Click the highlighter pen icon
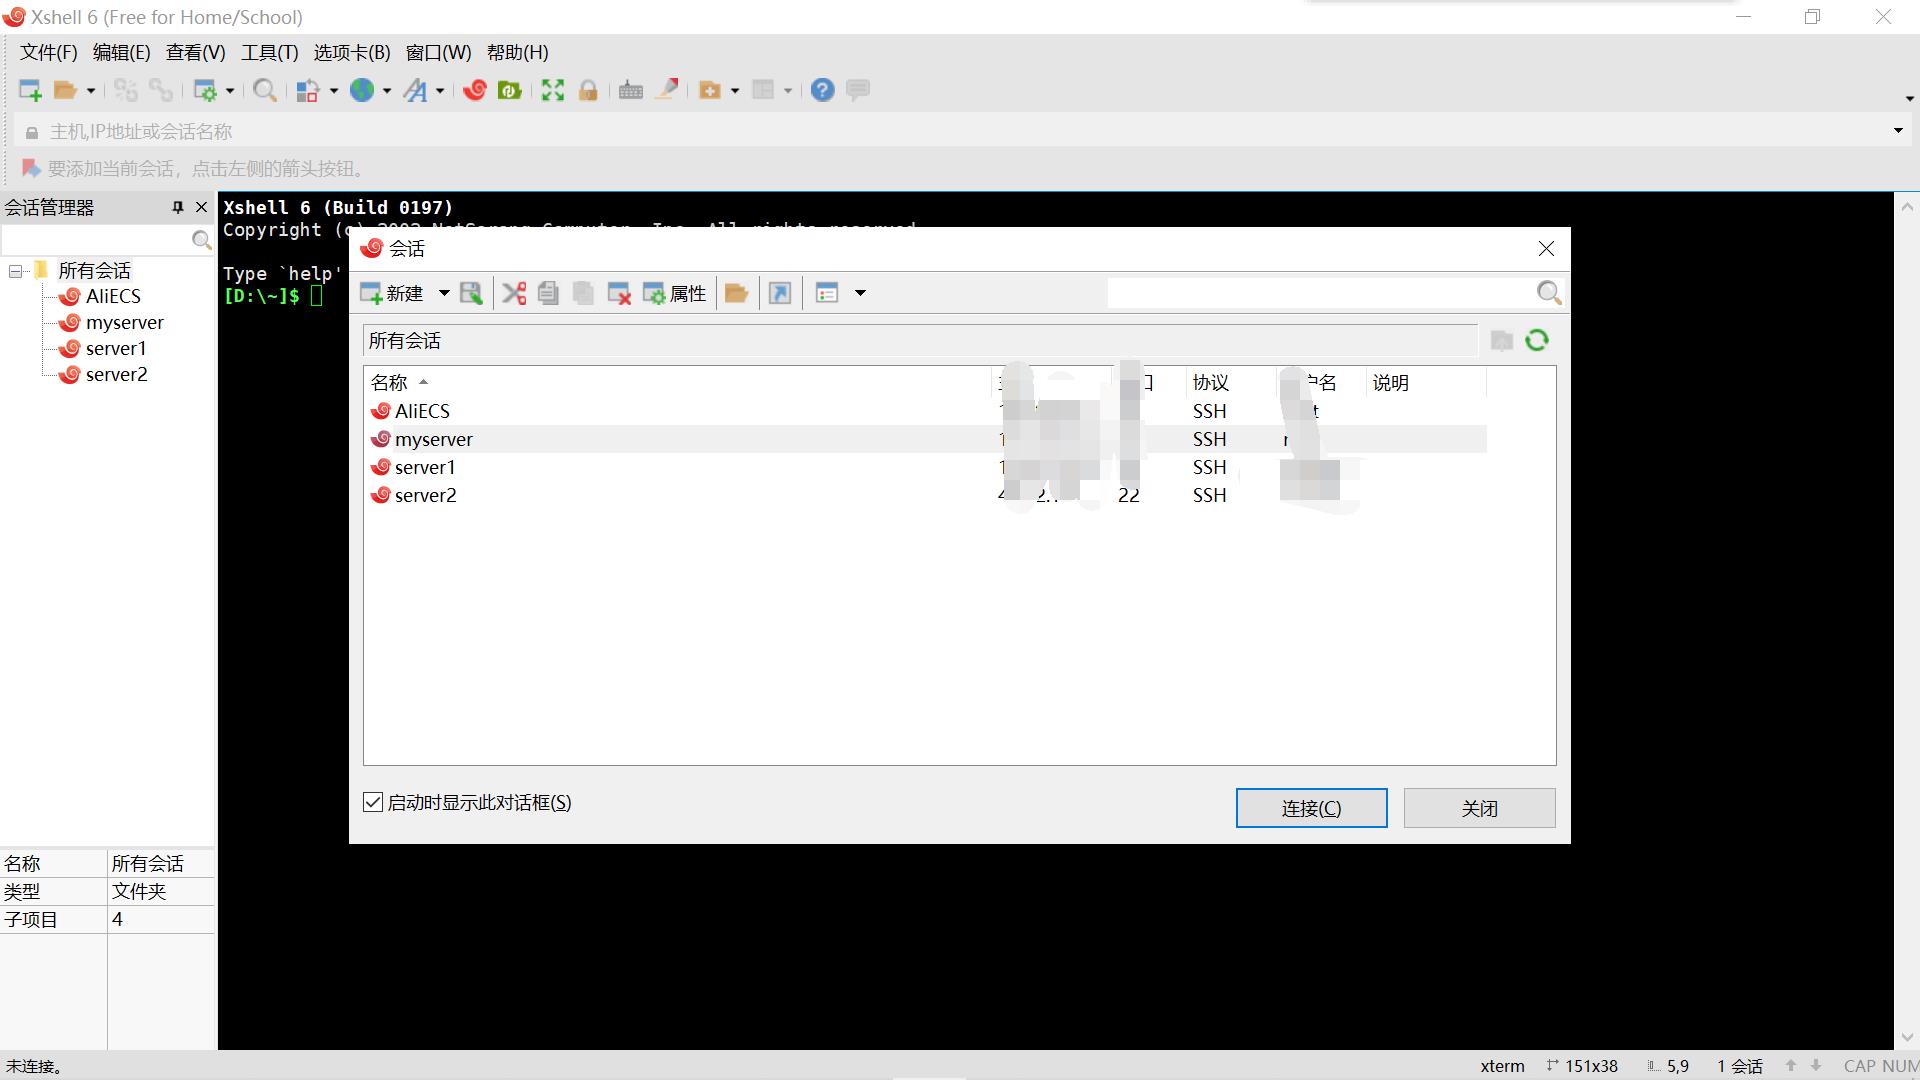Viewport: 1920px width, 1080px height. pyautogui.click(x=667, y=90)
